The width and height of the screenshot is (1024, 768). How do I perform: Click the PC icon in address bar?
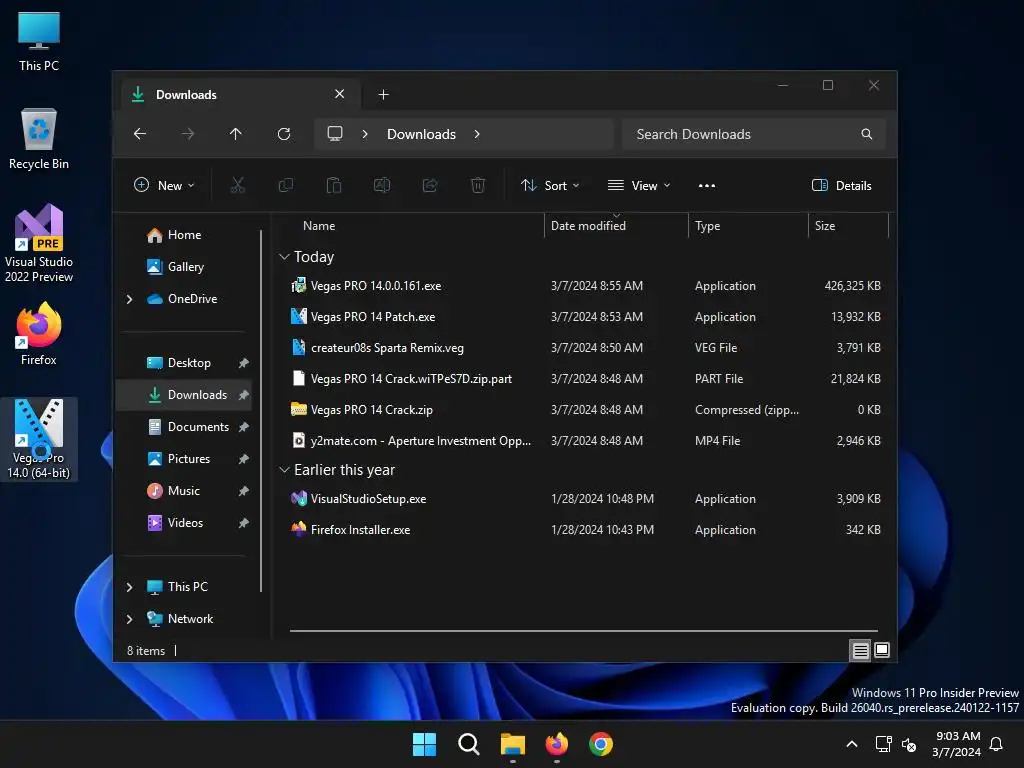[x=335, y=134]
